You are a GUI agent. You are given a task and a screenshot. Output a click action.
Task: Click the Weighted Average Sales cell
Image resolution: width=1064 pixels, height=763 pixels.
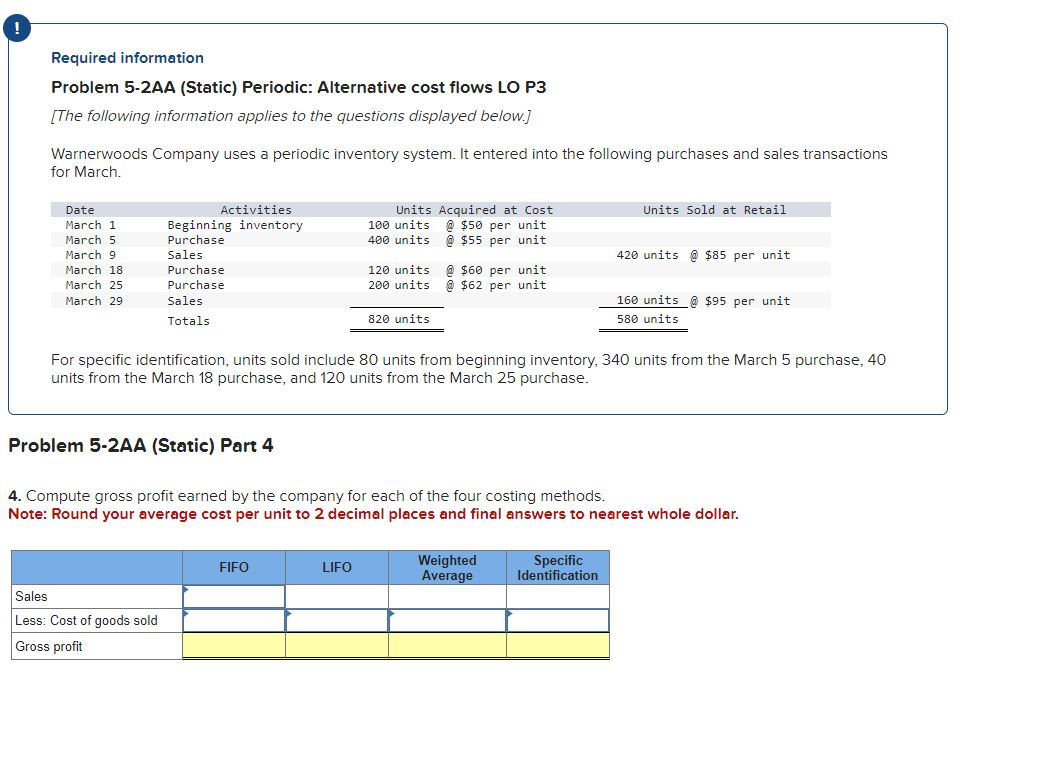coord(447,596)
